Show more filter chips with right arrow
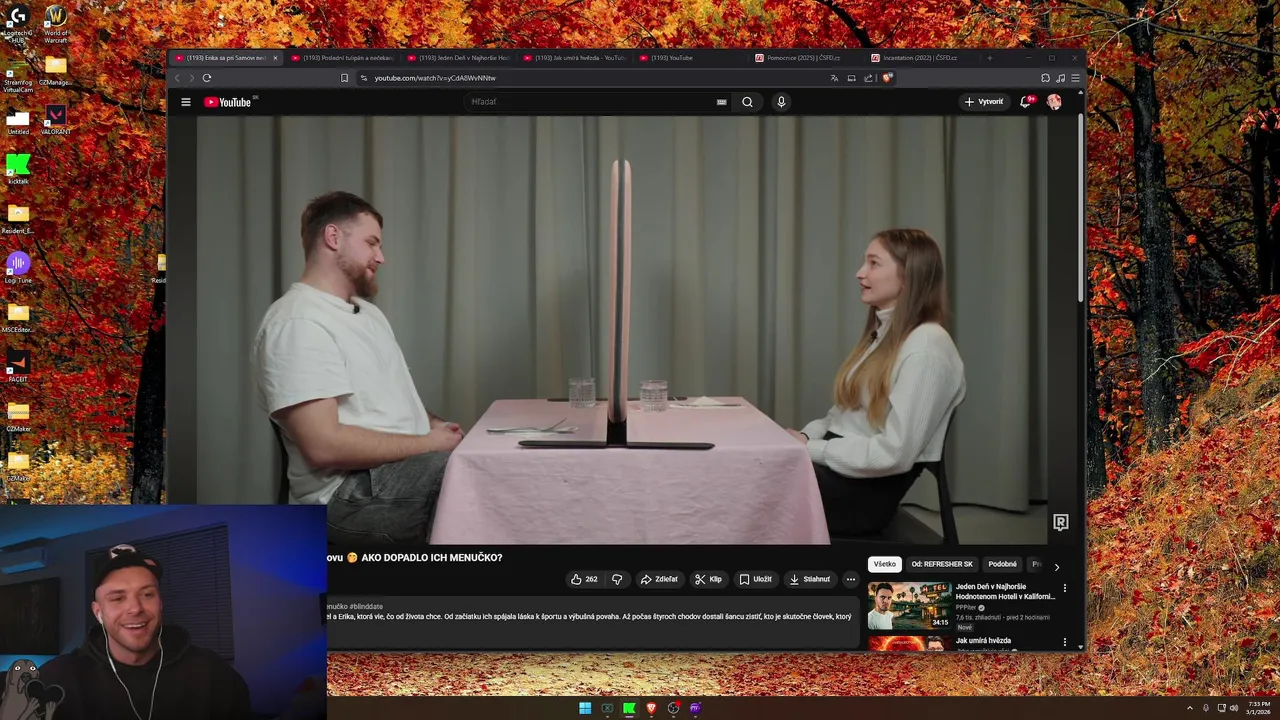1280x720 pixels. 1056,566
